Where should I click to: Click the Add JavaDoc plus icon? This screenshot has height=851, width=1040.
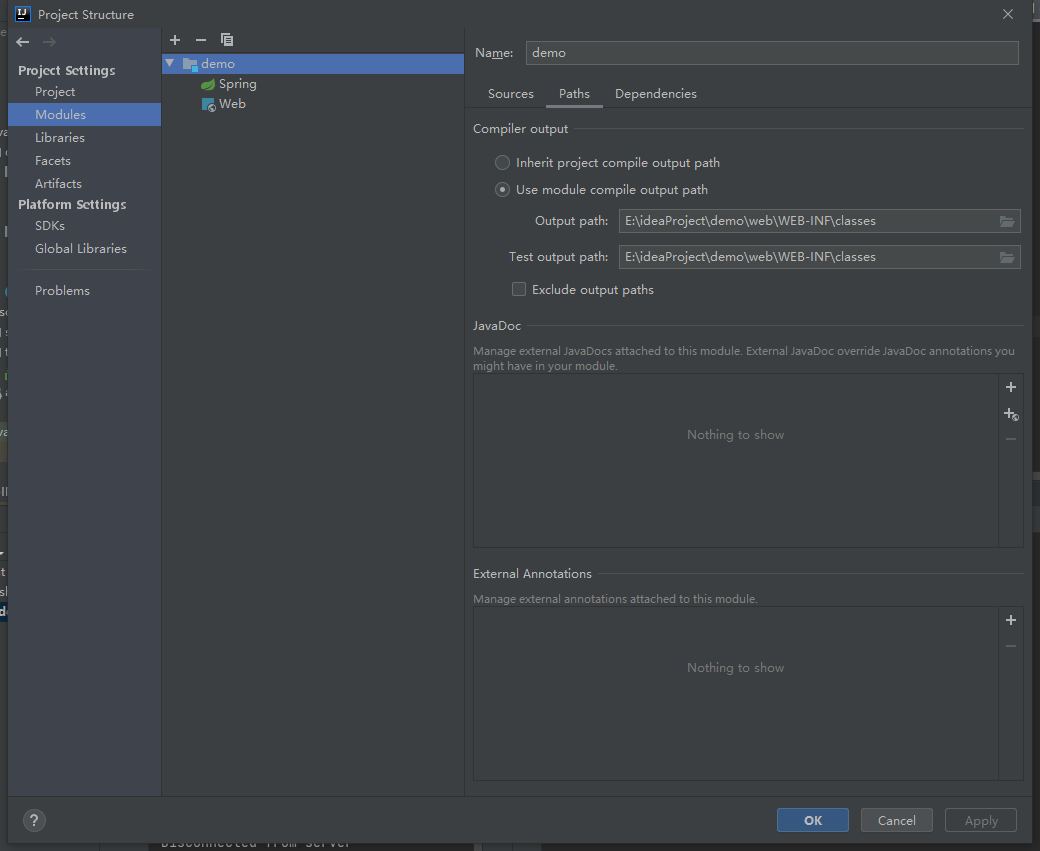1010,386
